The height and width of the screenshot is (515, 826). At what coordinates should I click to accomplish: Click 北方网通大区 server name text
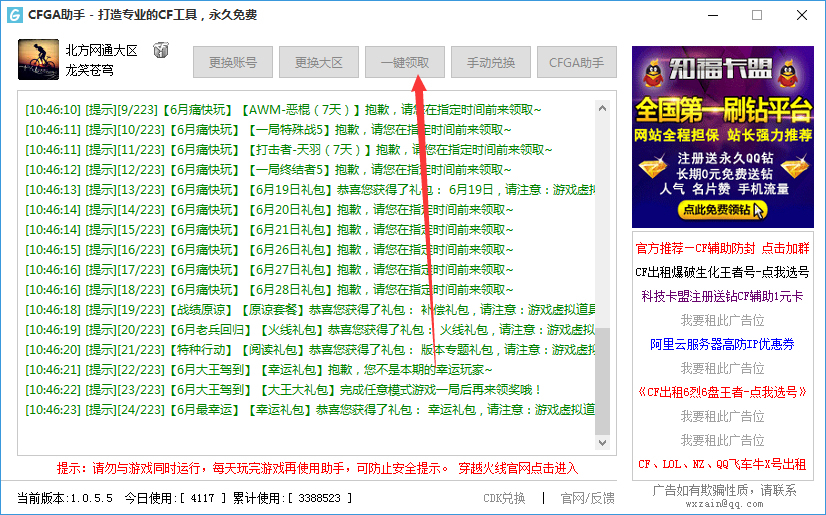[x=101, y=51]
